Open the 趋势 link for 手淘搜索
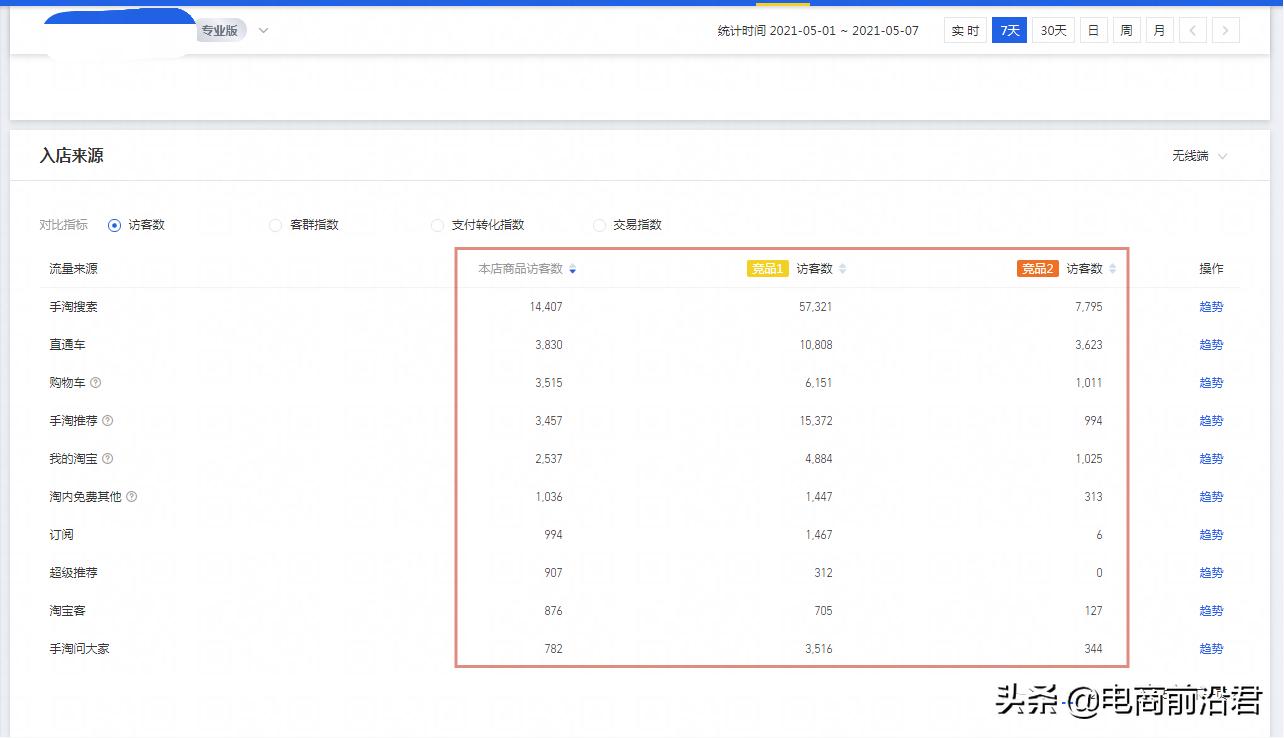 point(1210,306)
